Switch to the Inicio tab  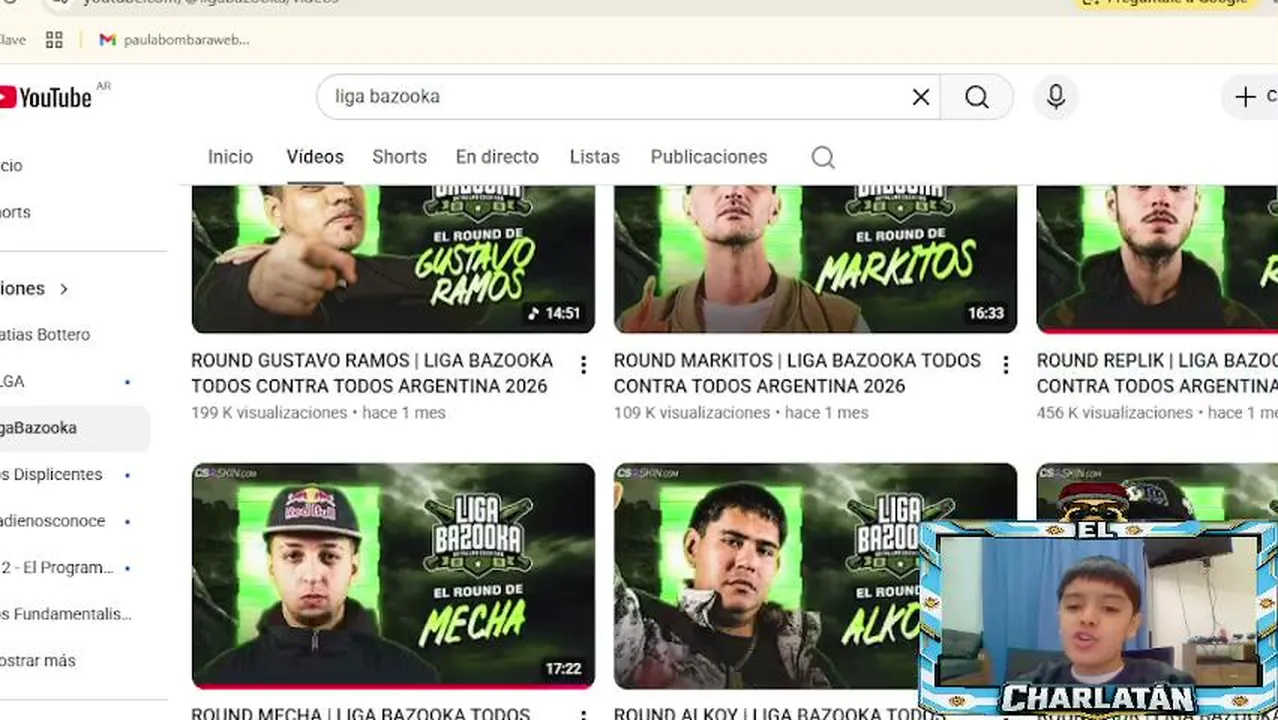[230, 157]
